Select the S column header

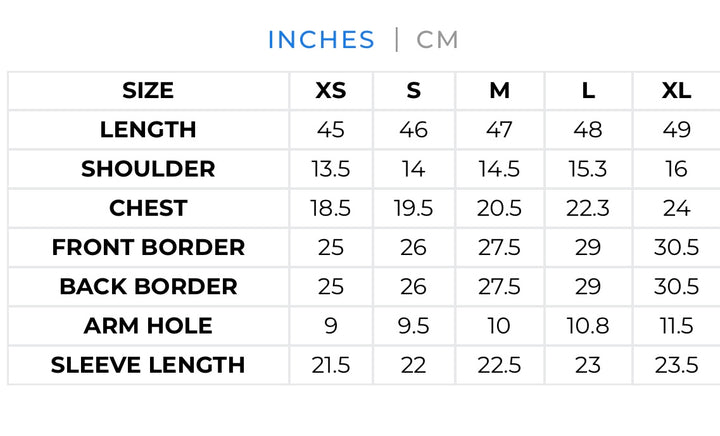[x=414, y=90]
